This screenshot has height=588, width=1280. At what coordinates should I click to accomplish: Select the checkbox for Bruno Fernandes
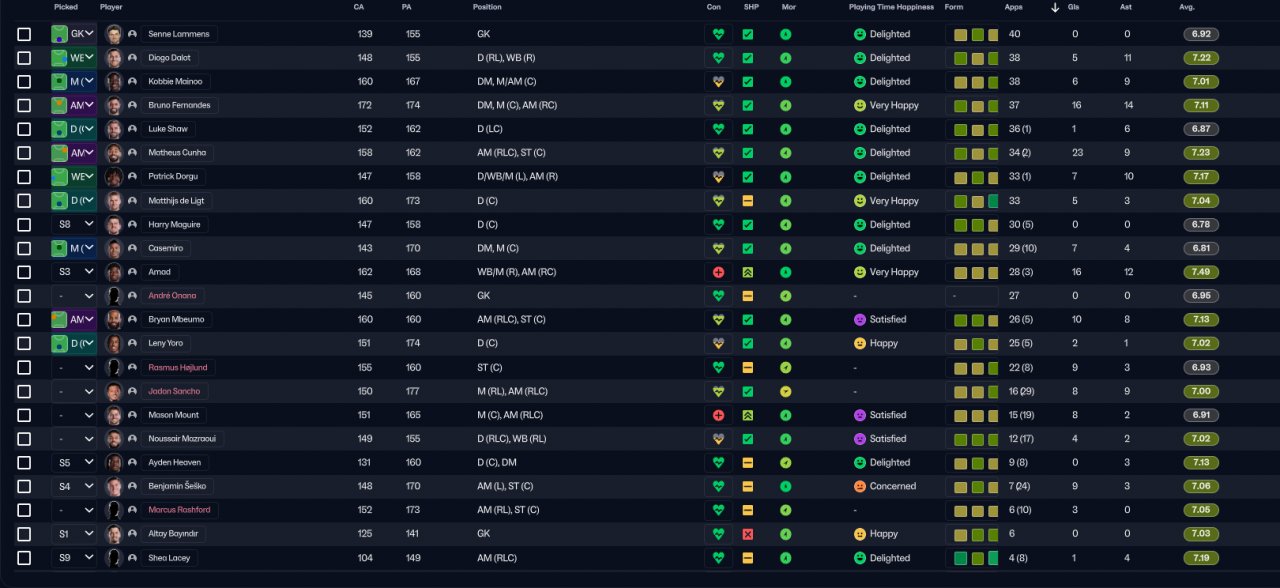pos(24,105)
